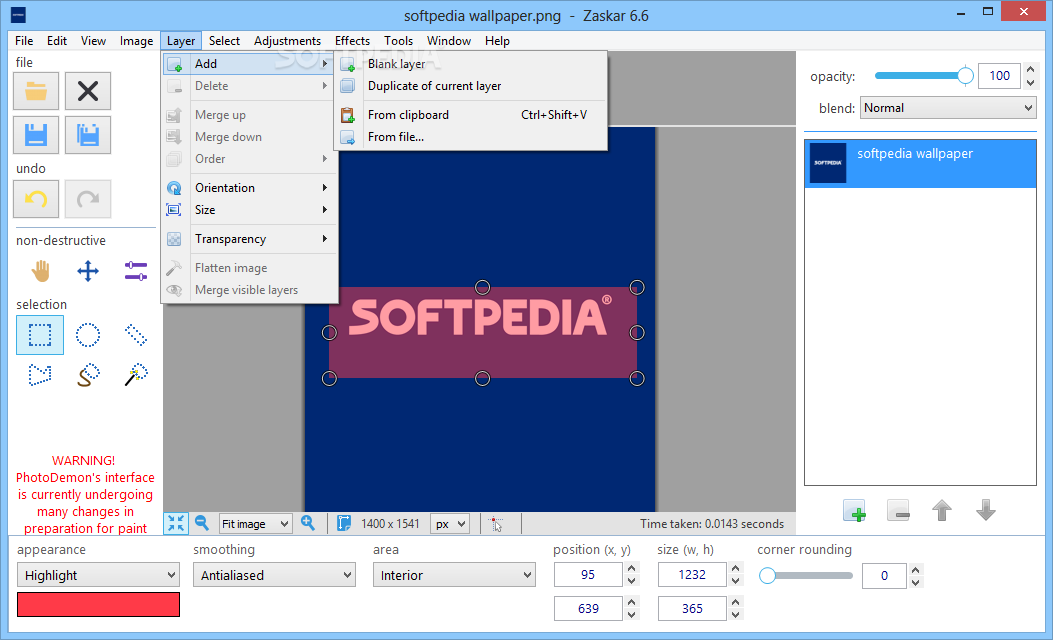Click the red highlight color swatch
The width and height of the screenshot is (1053, 640).
(98, 604)
